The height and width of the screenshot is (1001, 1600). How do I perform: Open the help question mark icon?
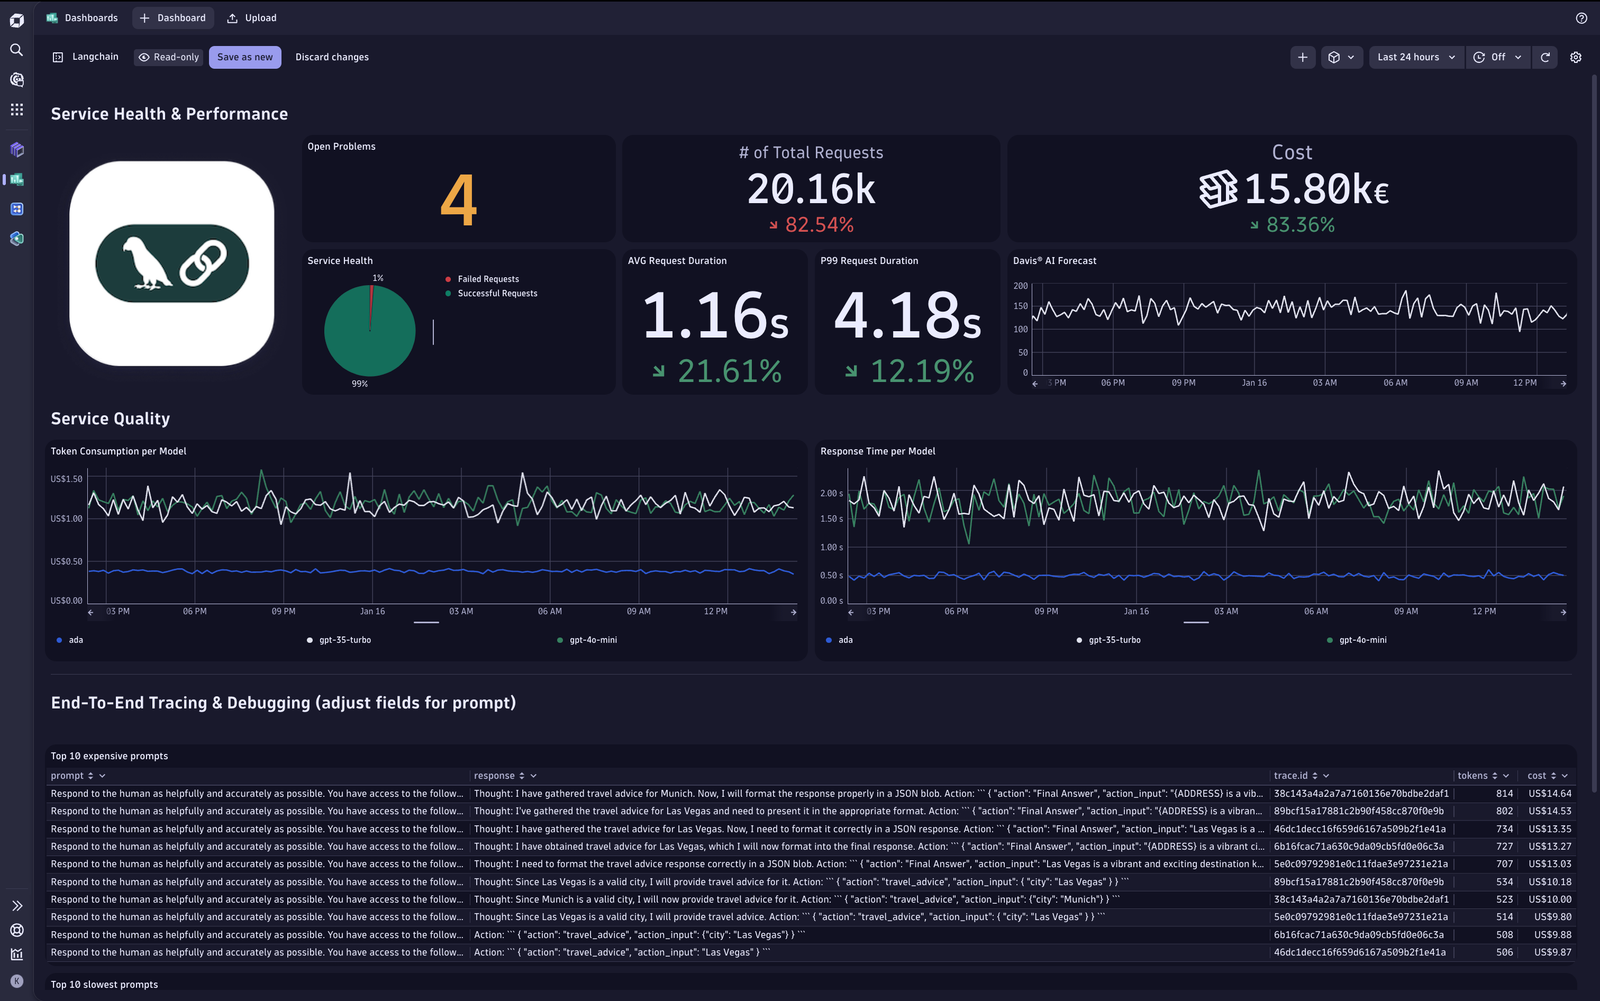point(1581,18)
